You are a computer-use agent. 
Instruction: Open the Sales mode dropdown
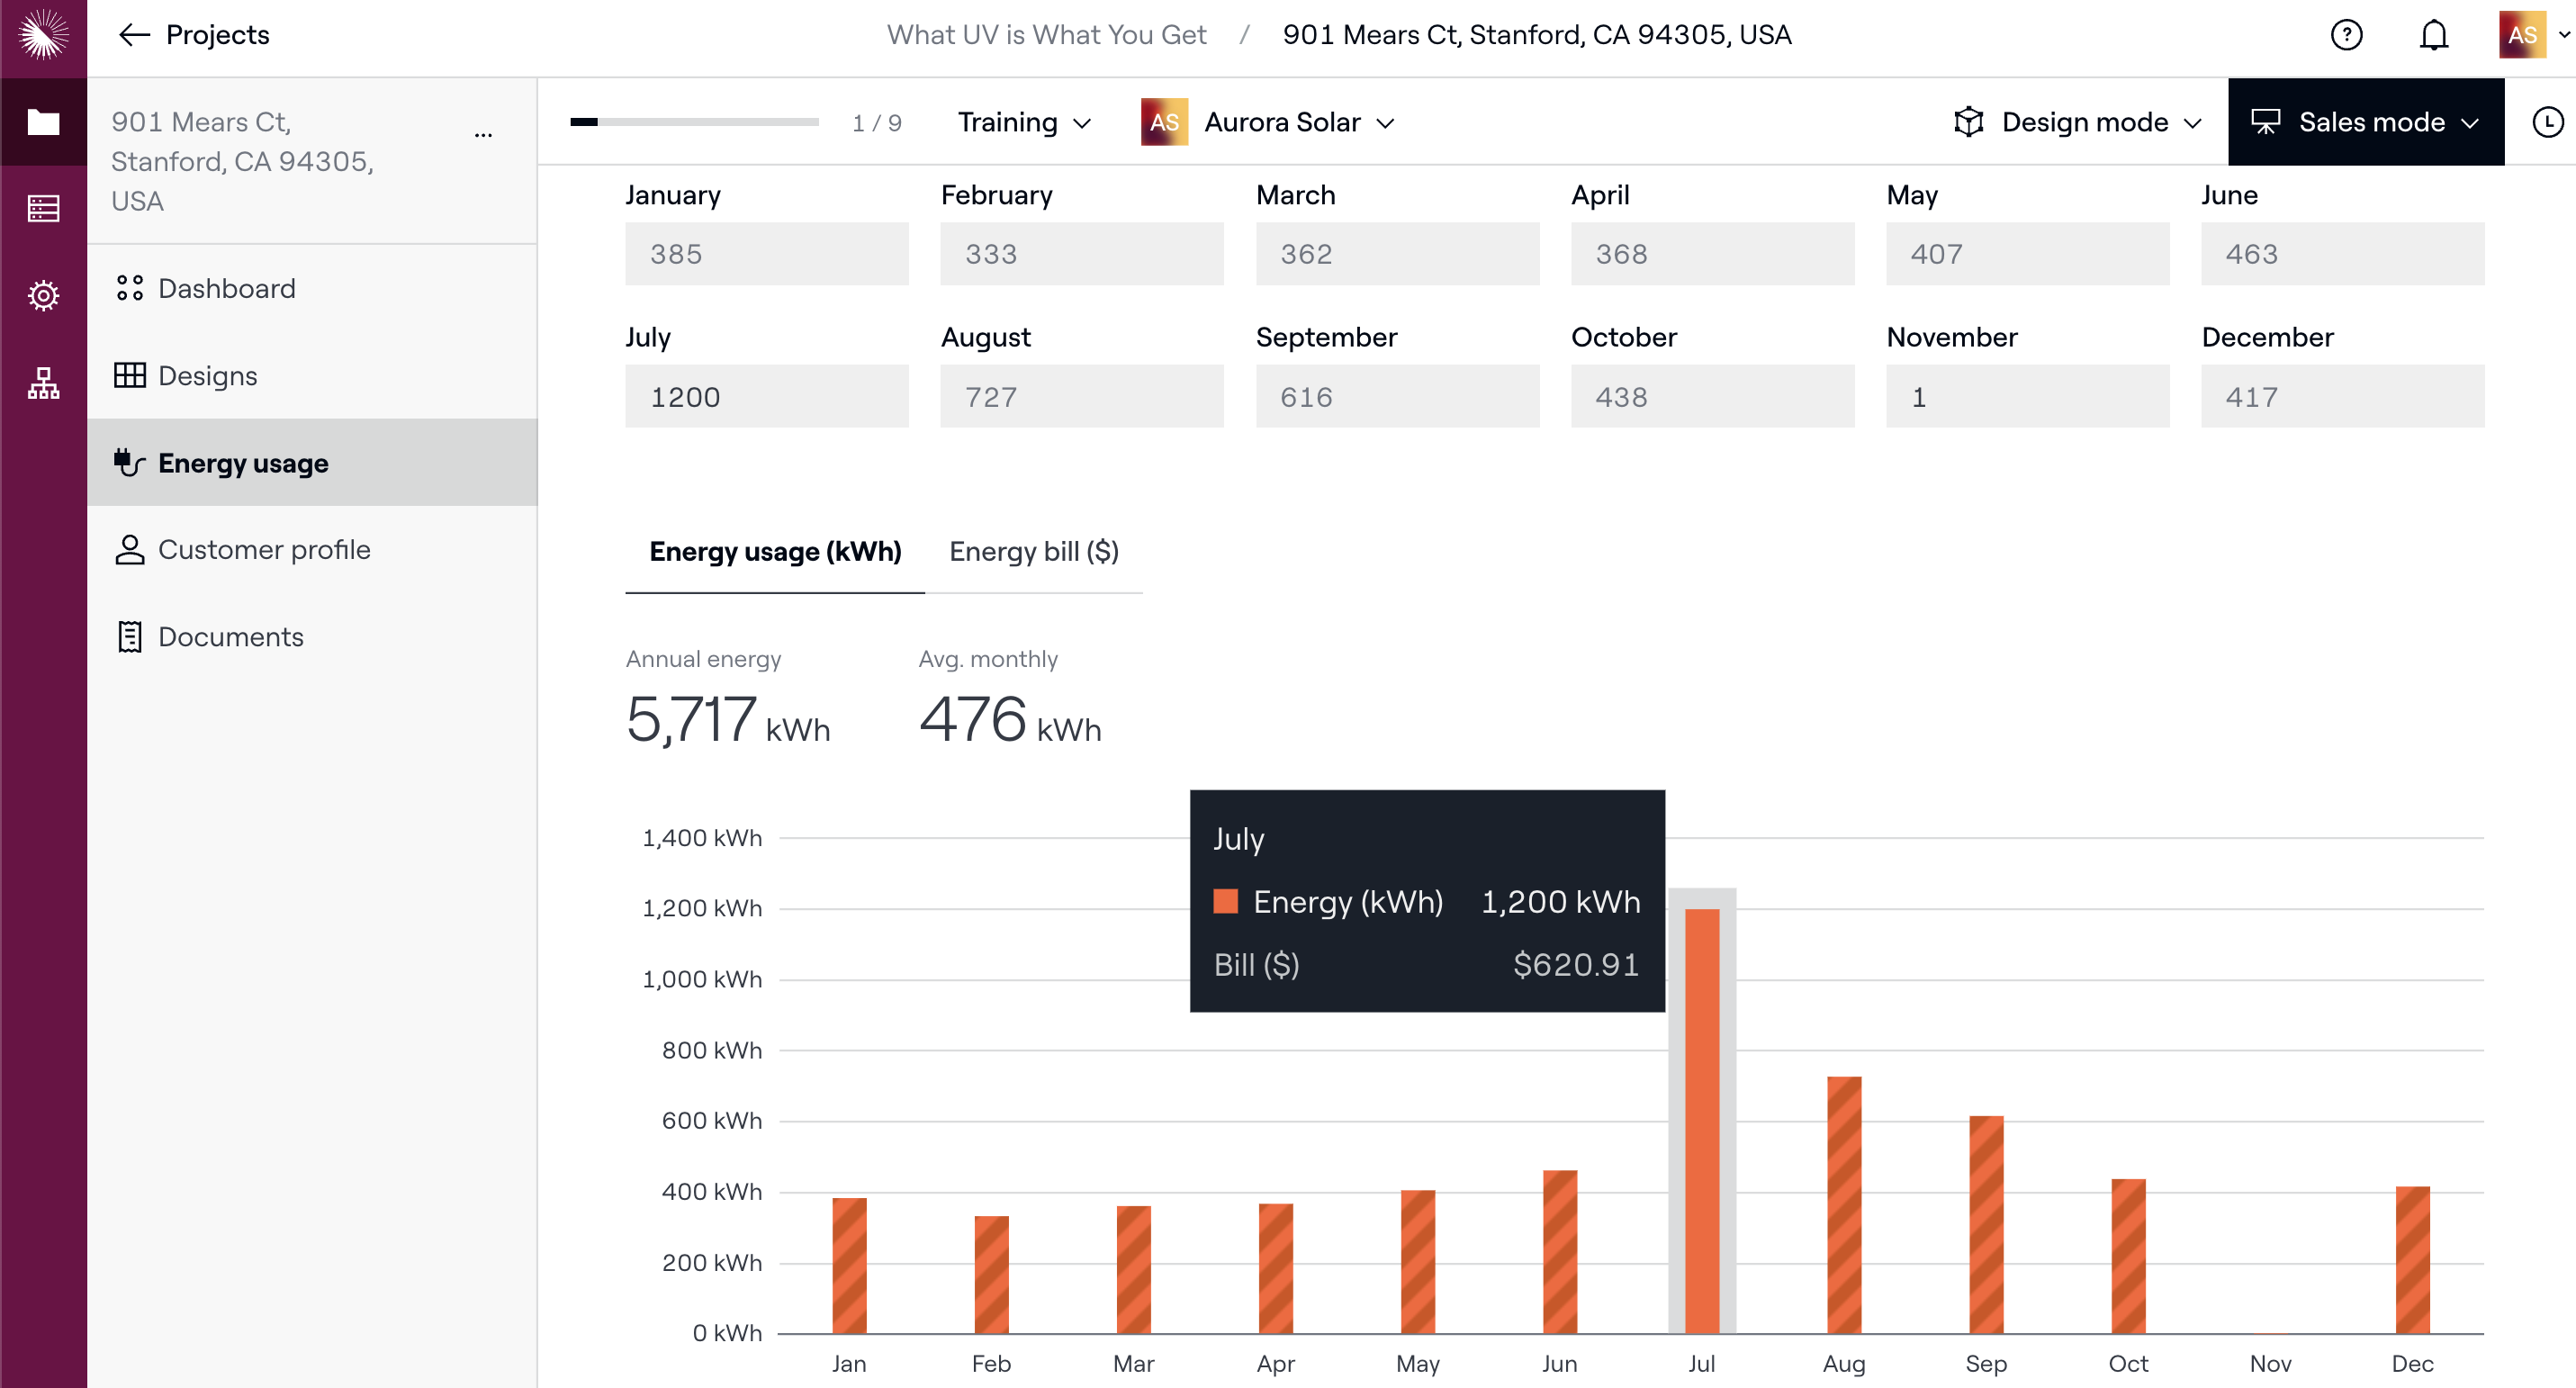coord(2365,122)
